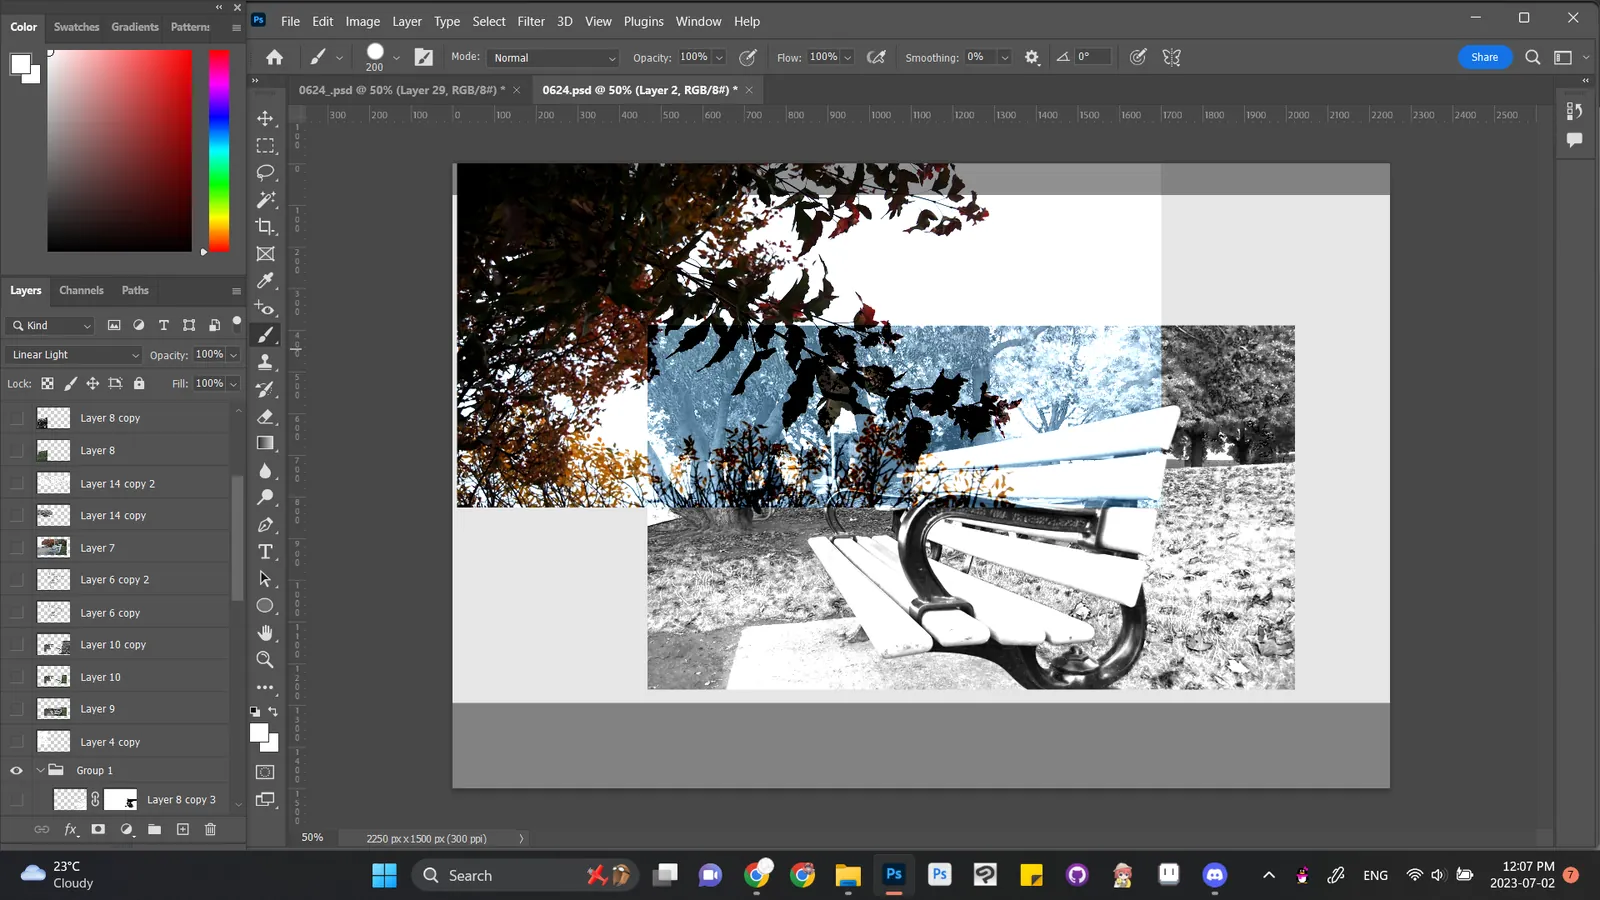Image resolution: width=1600 pixels, height=900 pixels.
Task: Hide the Group 1 visibility eye
Action: [x=16, y=771]
